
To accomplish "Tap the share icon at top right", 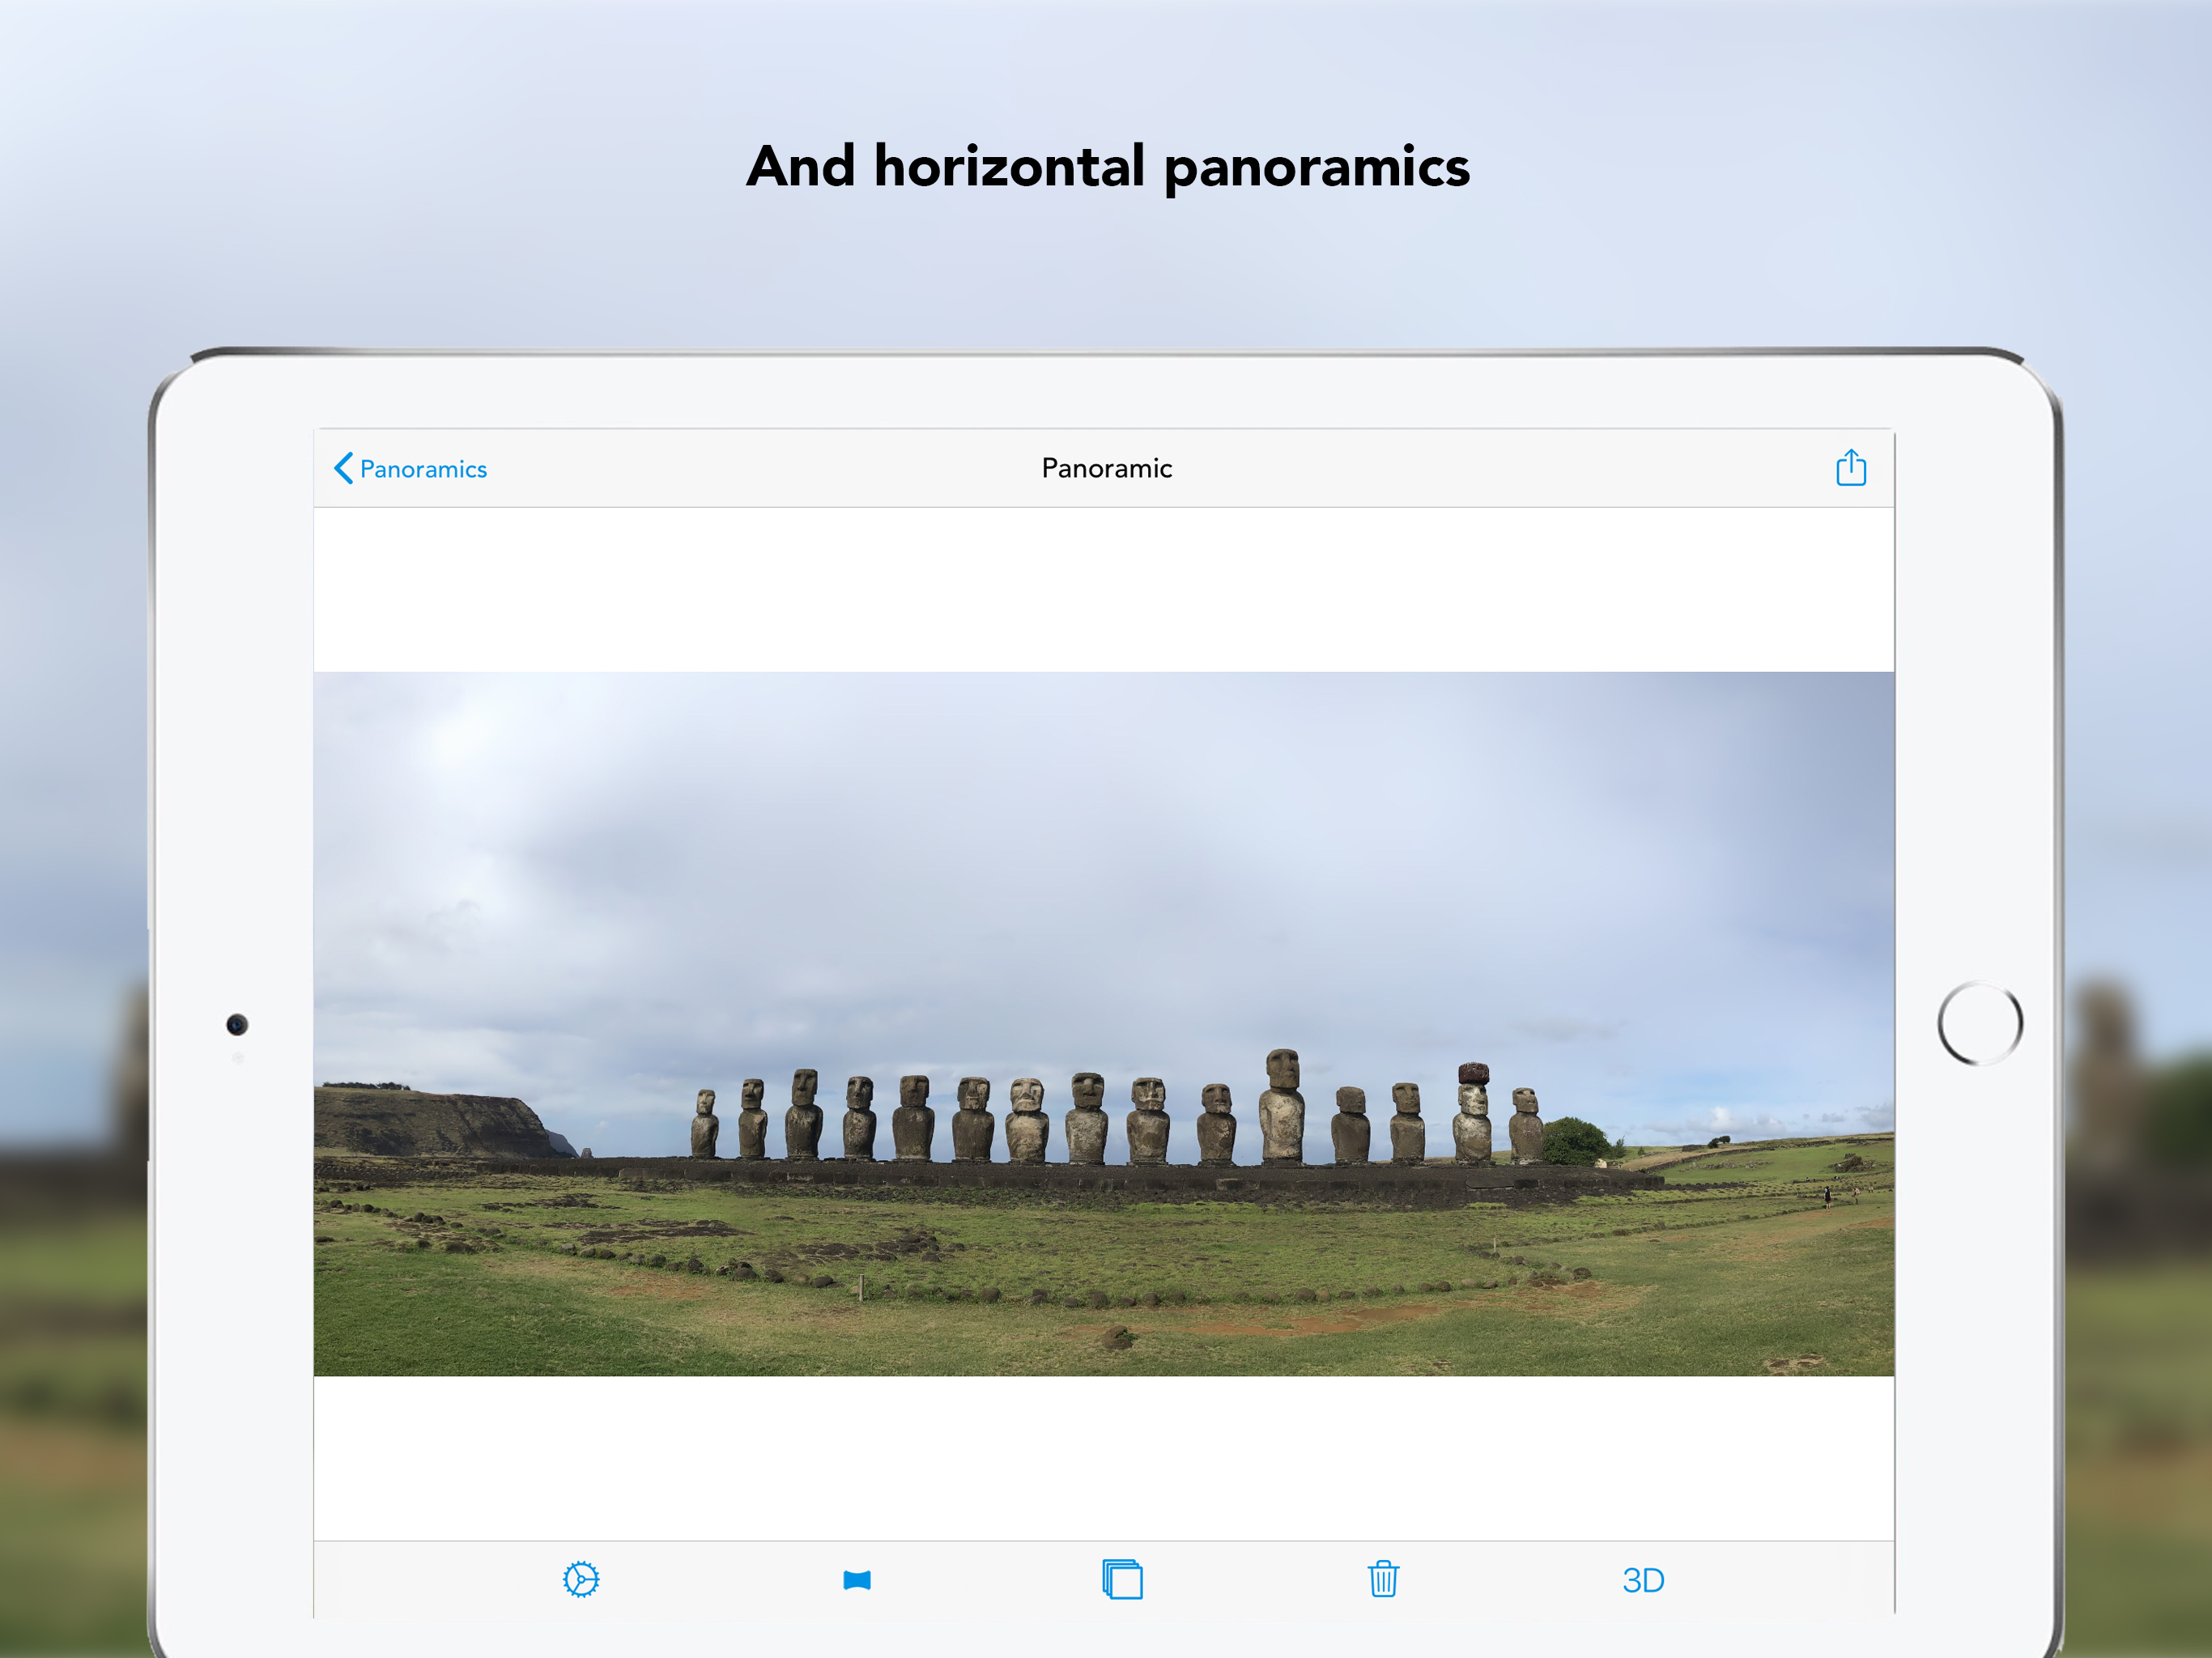I will pos(1851,468).
